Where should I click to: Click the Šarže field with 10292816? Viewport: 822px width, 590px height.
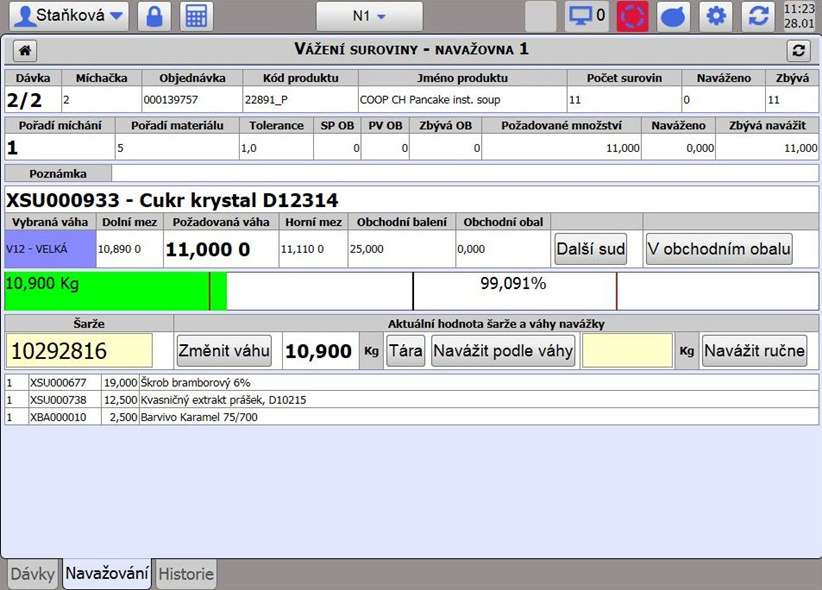coord(79,350)
